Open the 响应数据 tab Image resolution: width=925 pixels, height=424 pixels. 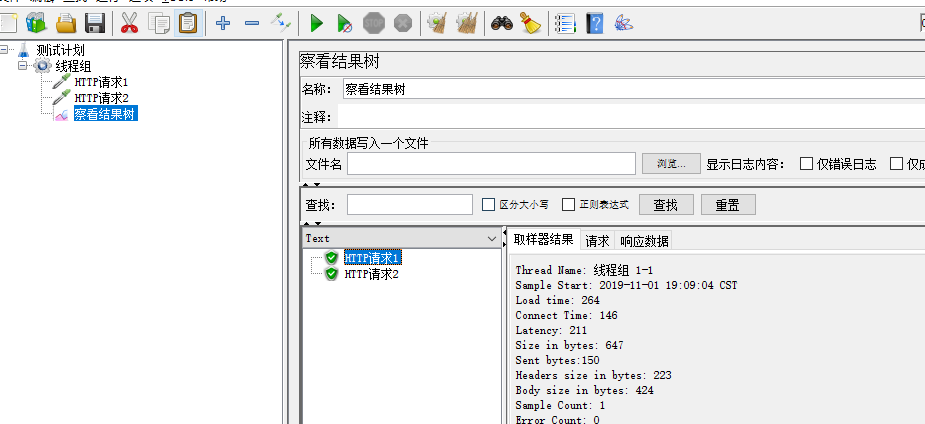click(x=644, y=240)
